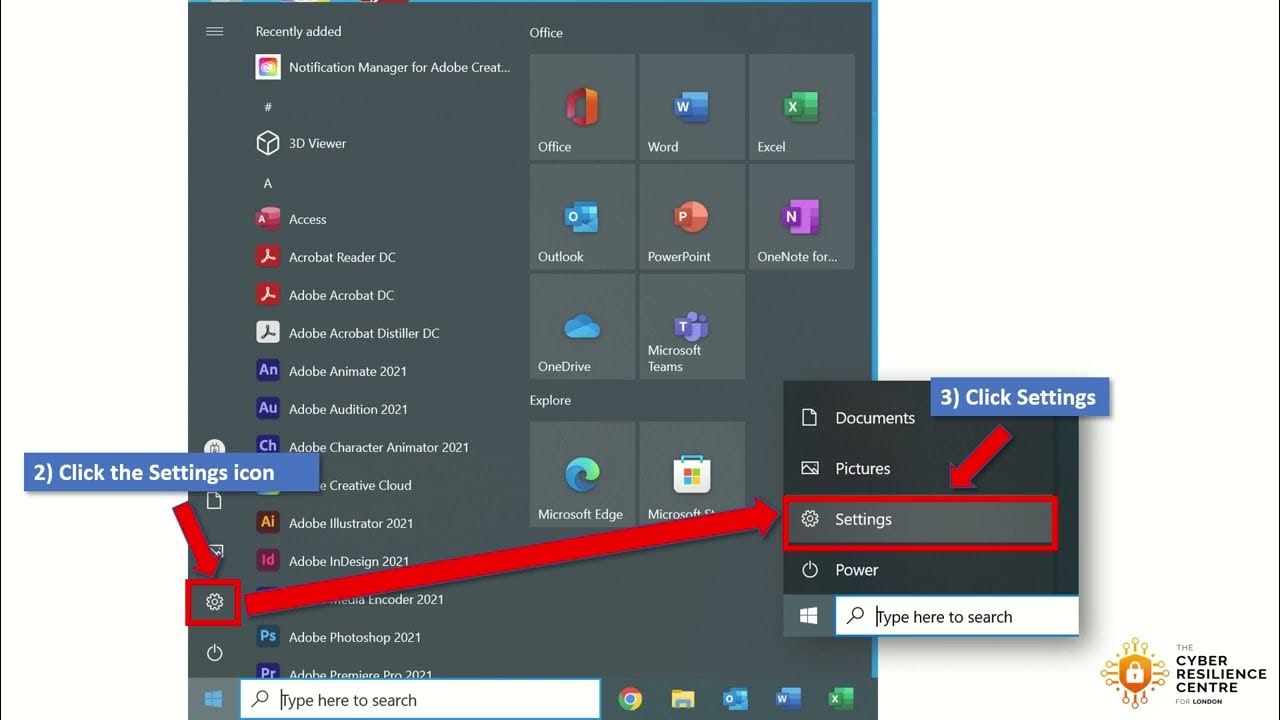This screenshot has height=720, width=1280.
Task: Click the 'Explore' tile group heading
Action: [550, 401]
